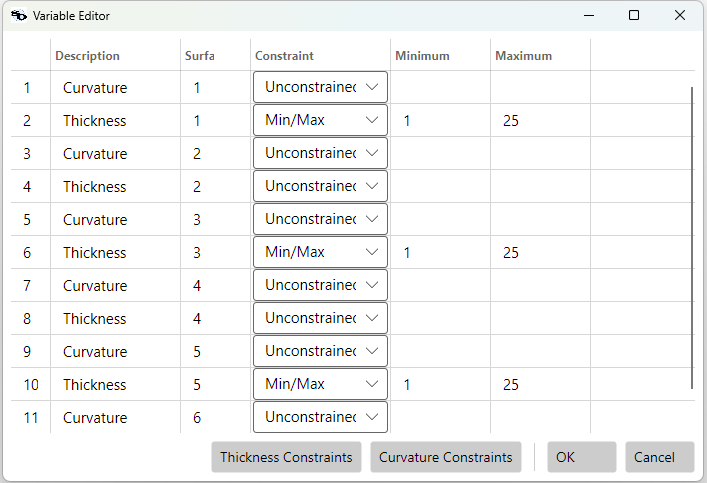Click the vertical scrollbar of the variable table
This screenshot has width=707, height=483.
[692, 238]
